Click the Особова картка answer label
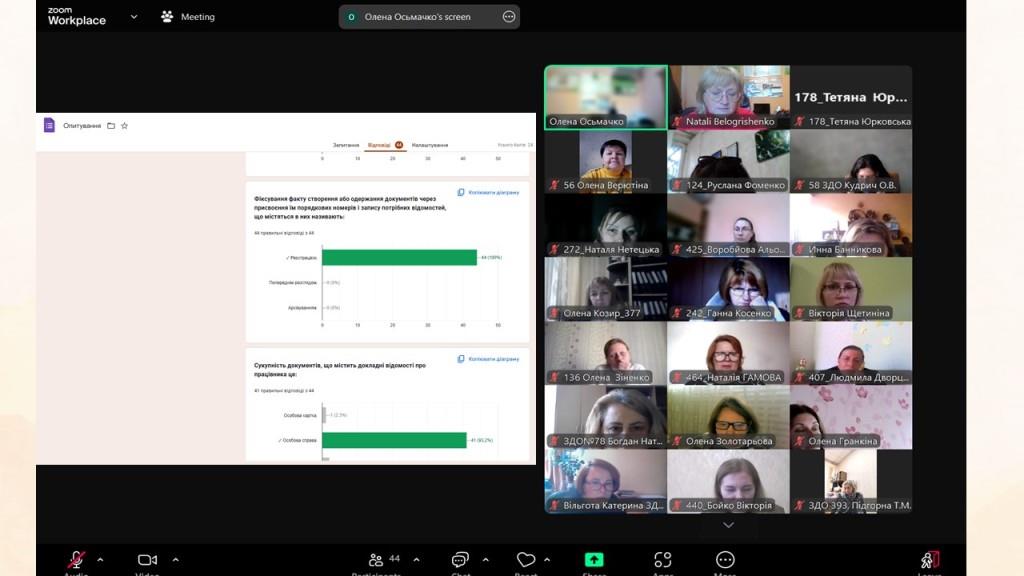This screenshot has height=576, width=1024. click(300, 415)
